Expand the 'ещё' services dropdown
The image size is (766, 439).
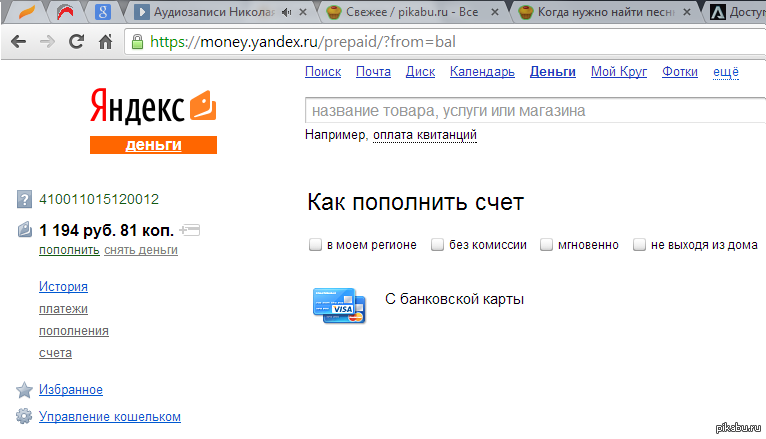725,72
